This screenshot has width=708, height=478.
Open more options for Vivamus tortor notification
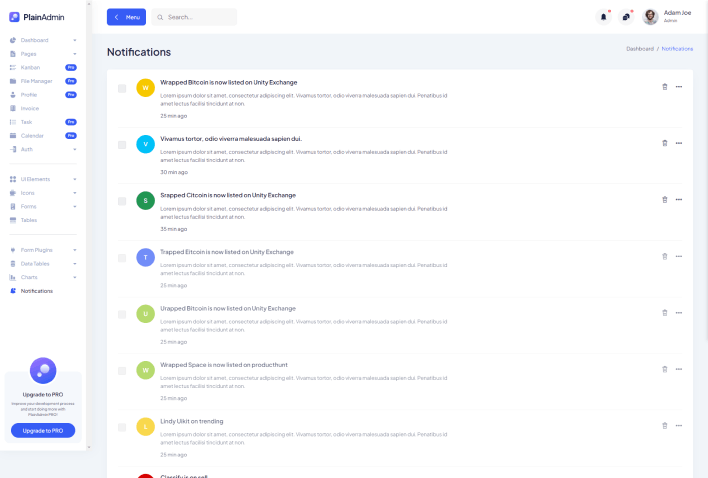679,143
